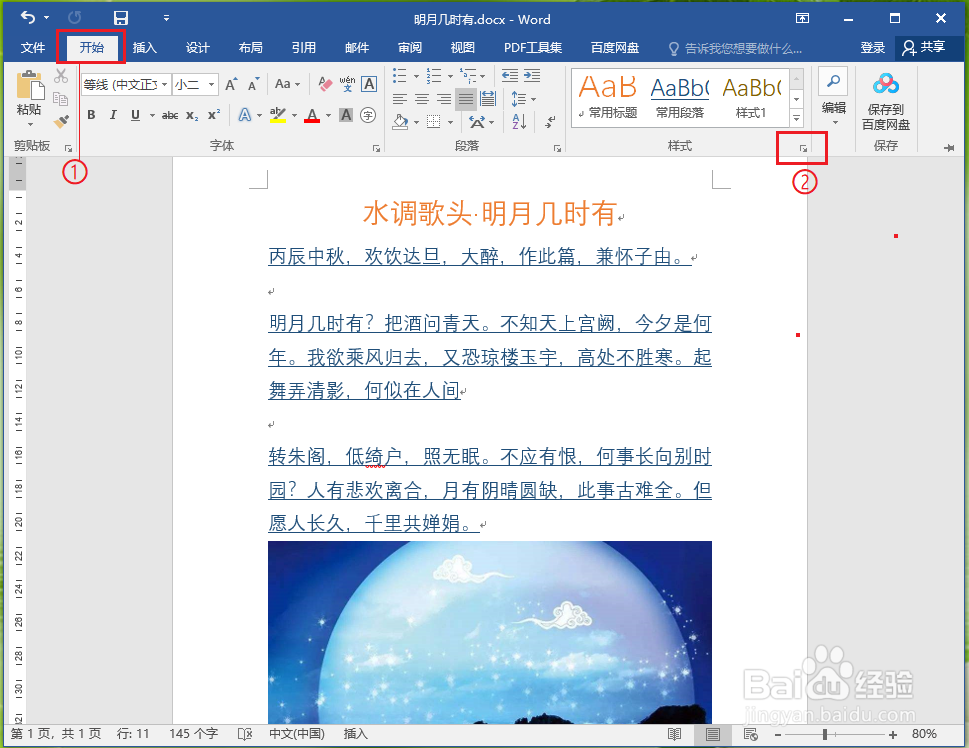Screen dimensions: 969x748
Task: Apply yellow text highlight color
Action: (279, 116)
